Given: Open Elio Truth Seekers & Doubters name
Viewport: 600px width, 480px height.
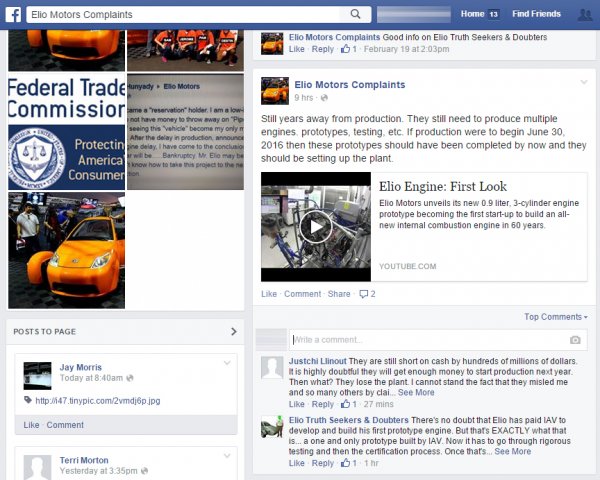Looking at the screenshot, I should [349, 420].
